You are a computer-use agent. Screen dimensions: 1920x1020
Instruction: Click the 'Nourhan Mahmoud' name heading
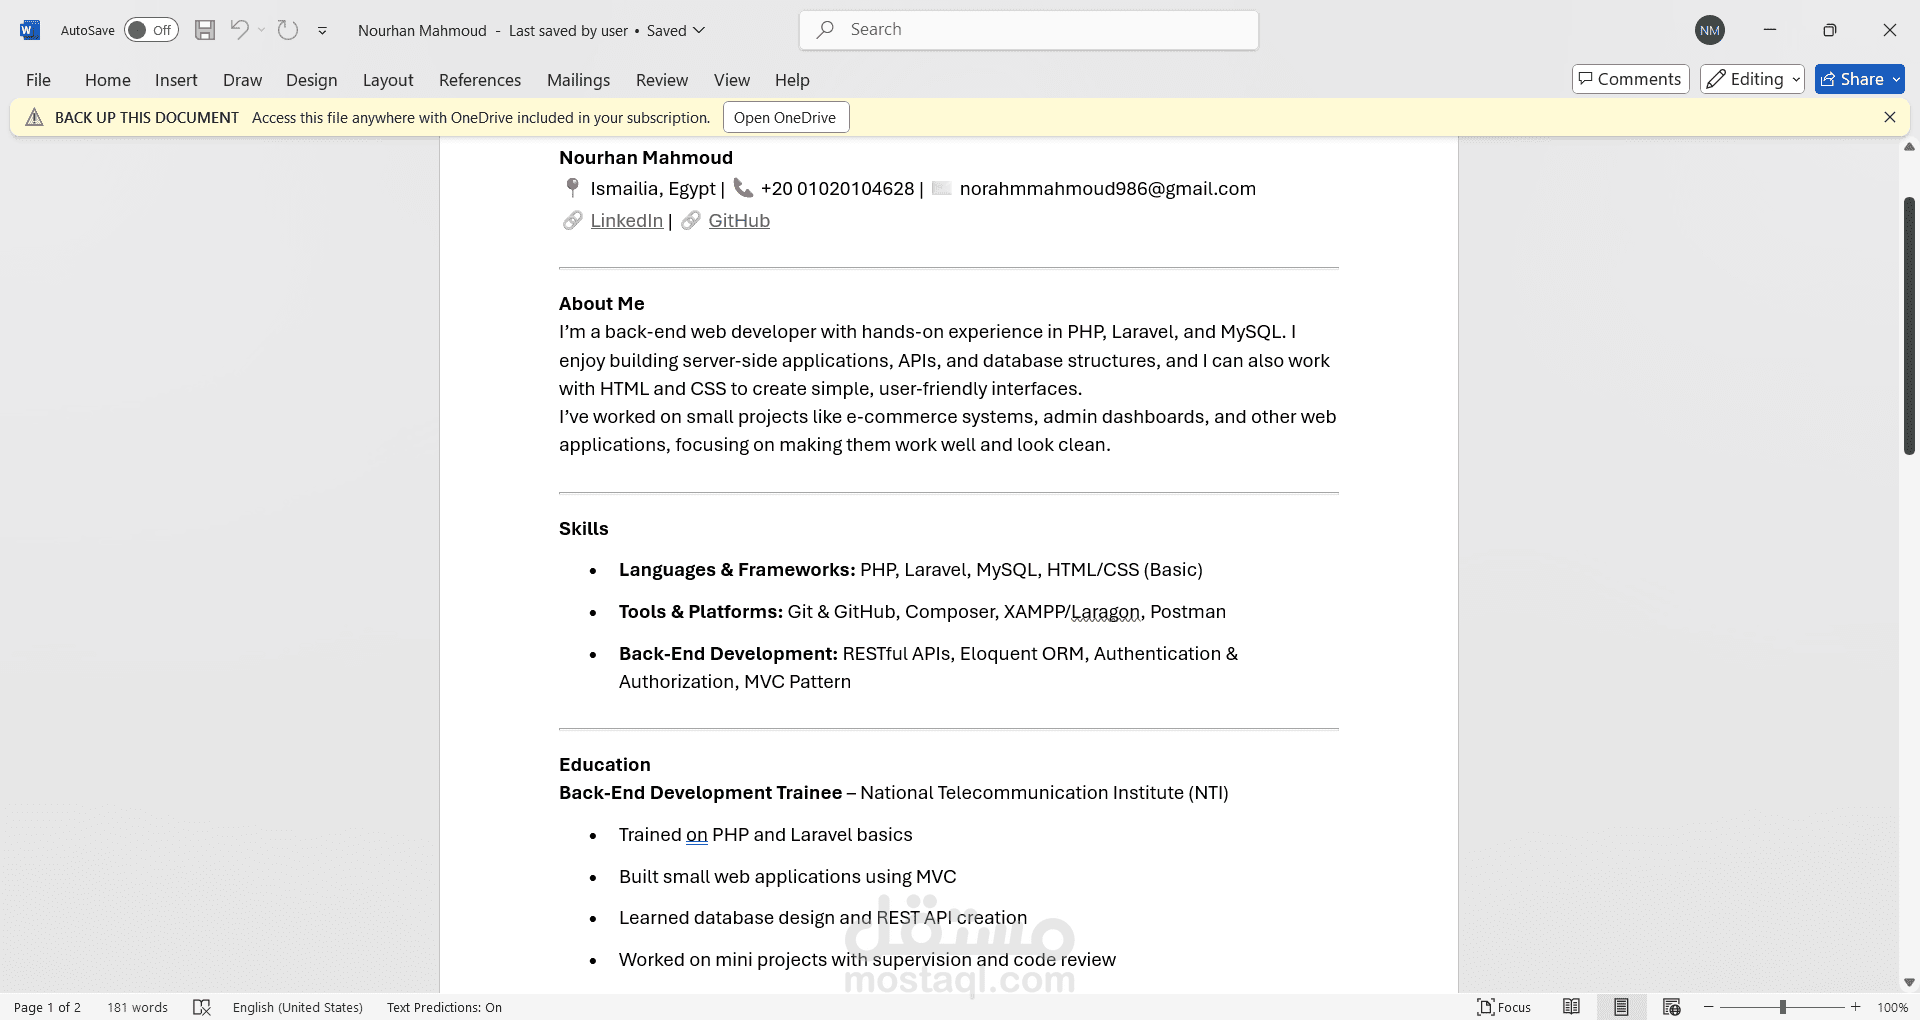point(646,157)
